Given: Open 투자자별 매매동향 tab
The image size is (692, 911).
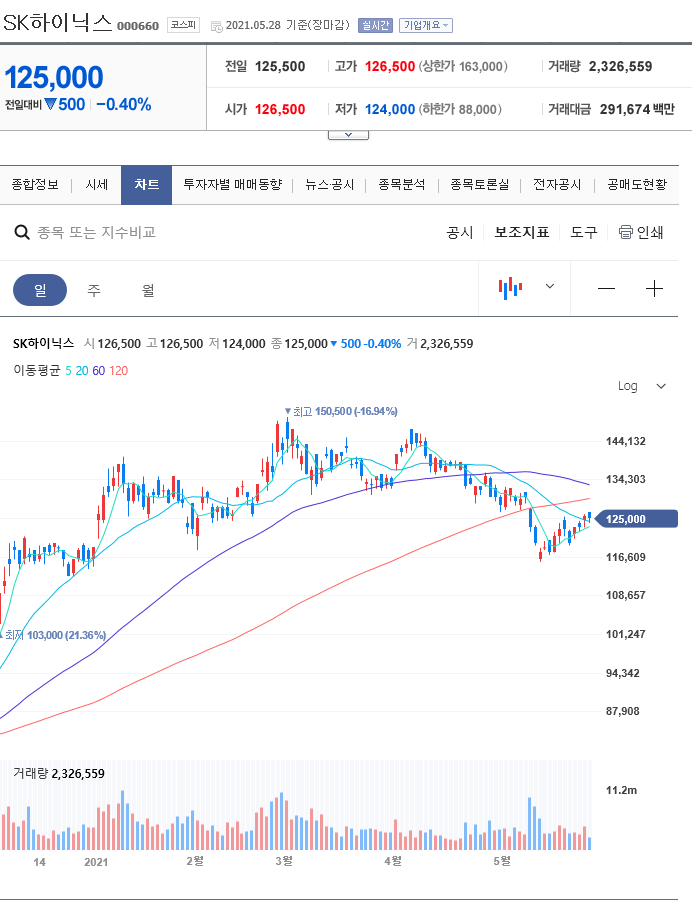Looking at the screenshot, I should 232,185.
